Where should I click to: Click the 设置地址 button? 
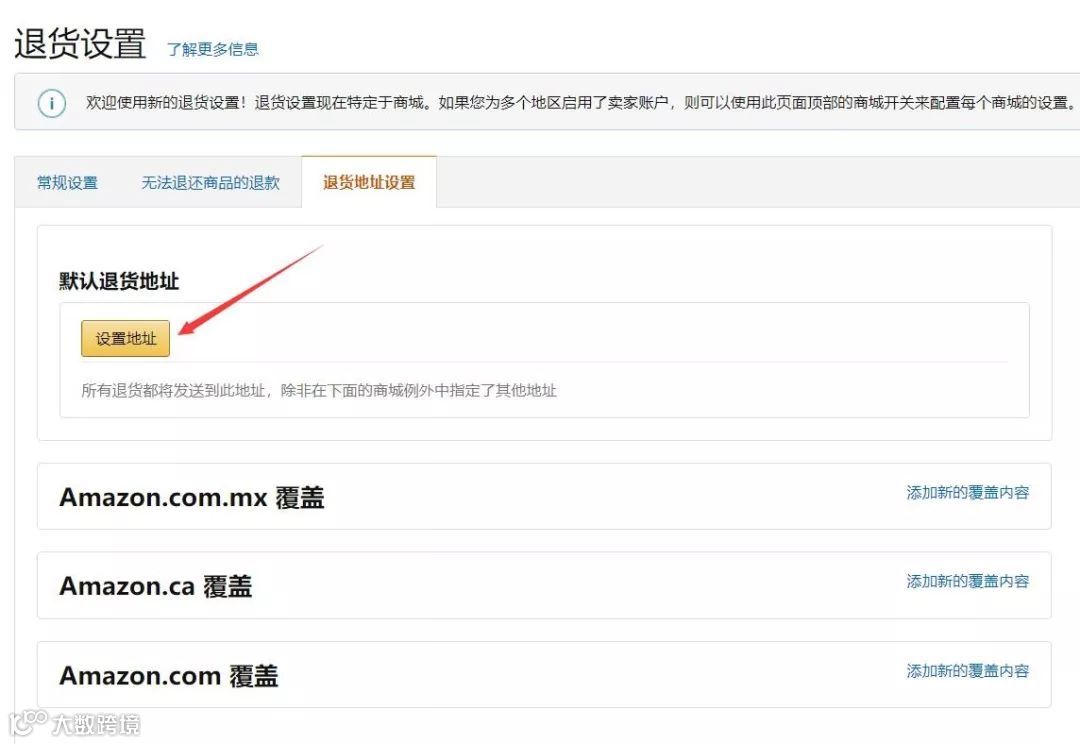(124, 338)
